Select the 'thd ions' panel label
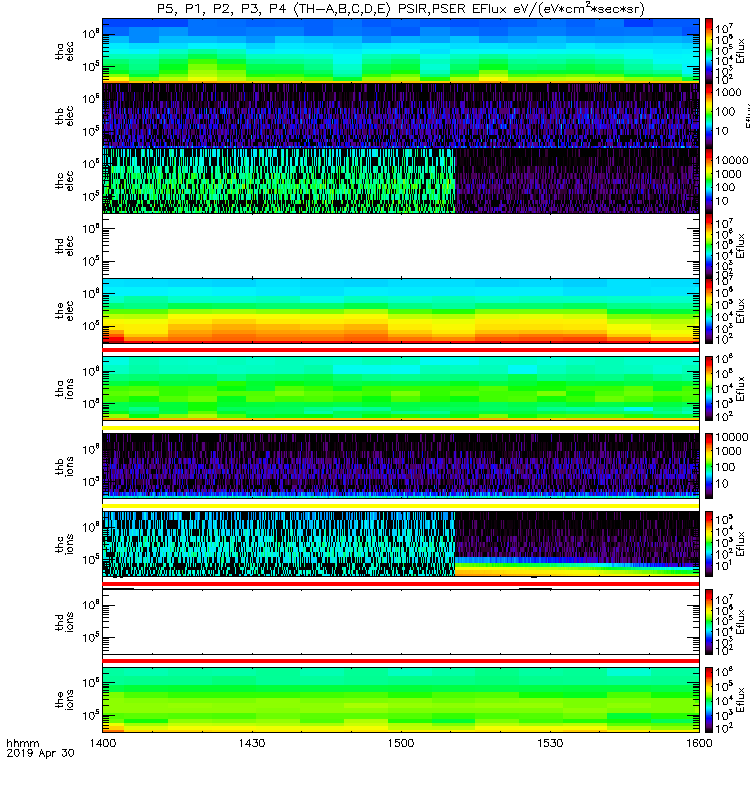750x800 pixels. click(x=65, y=622)
